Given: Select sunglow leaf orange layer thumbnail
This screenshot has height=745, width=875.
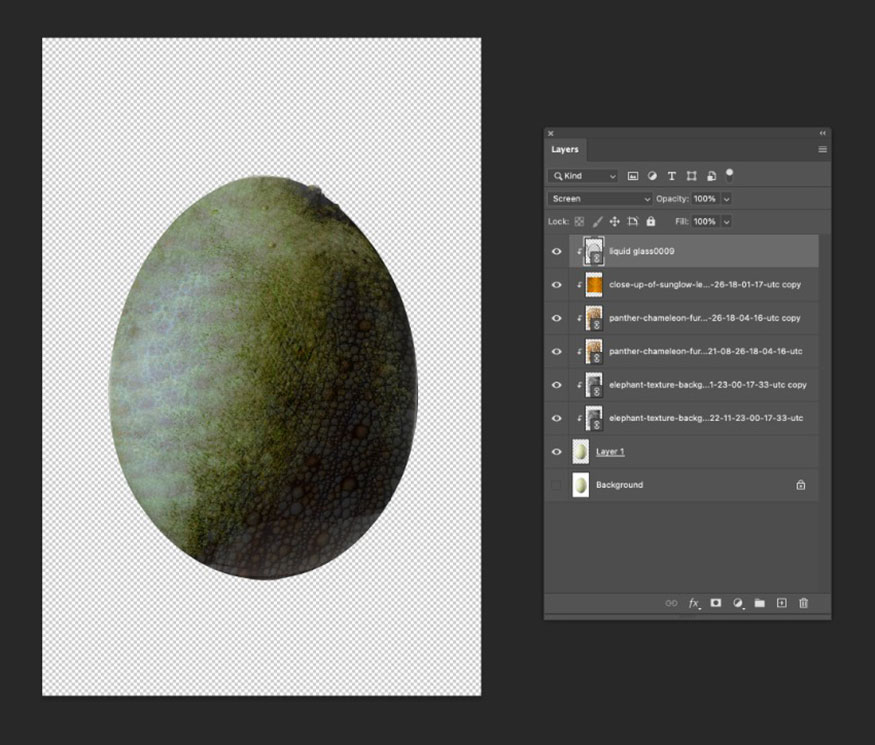Looking at the screenshot, I should point(594,285).
